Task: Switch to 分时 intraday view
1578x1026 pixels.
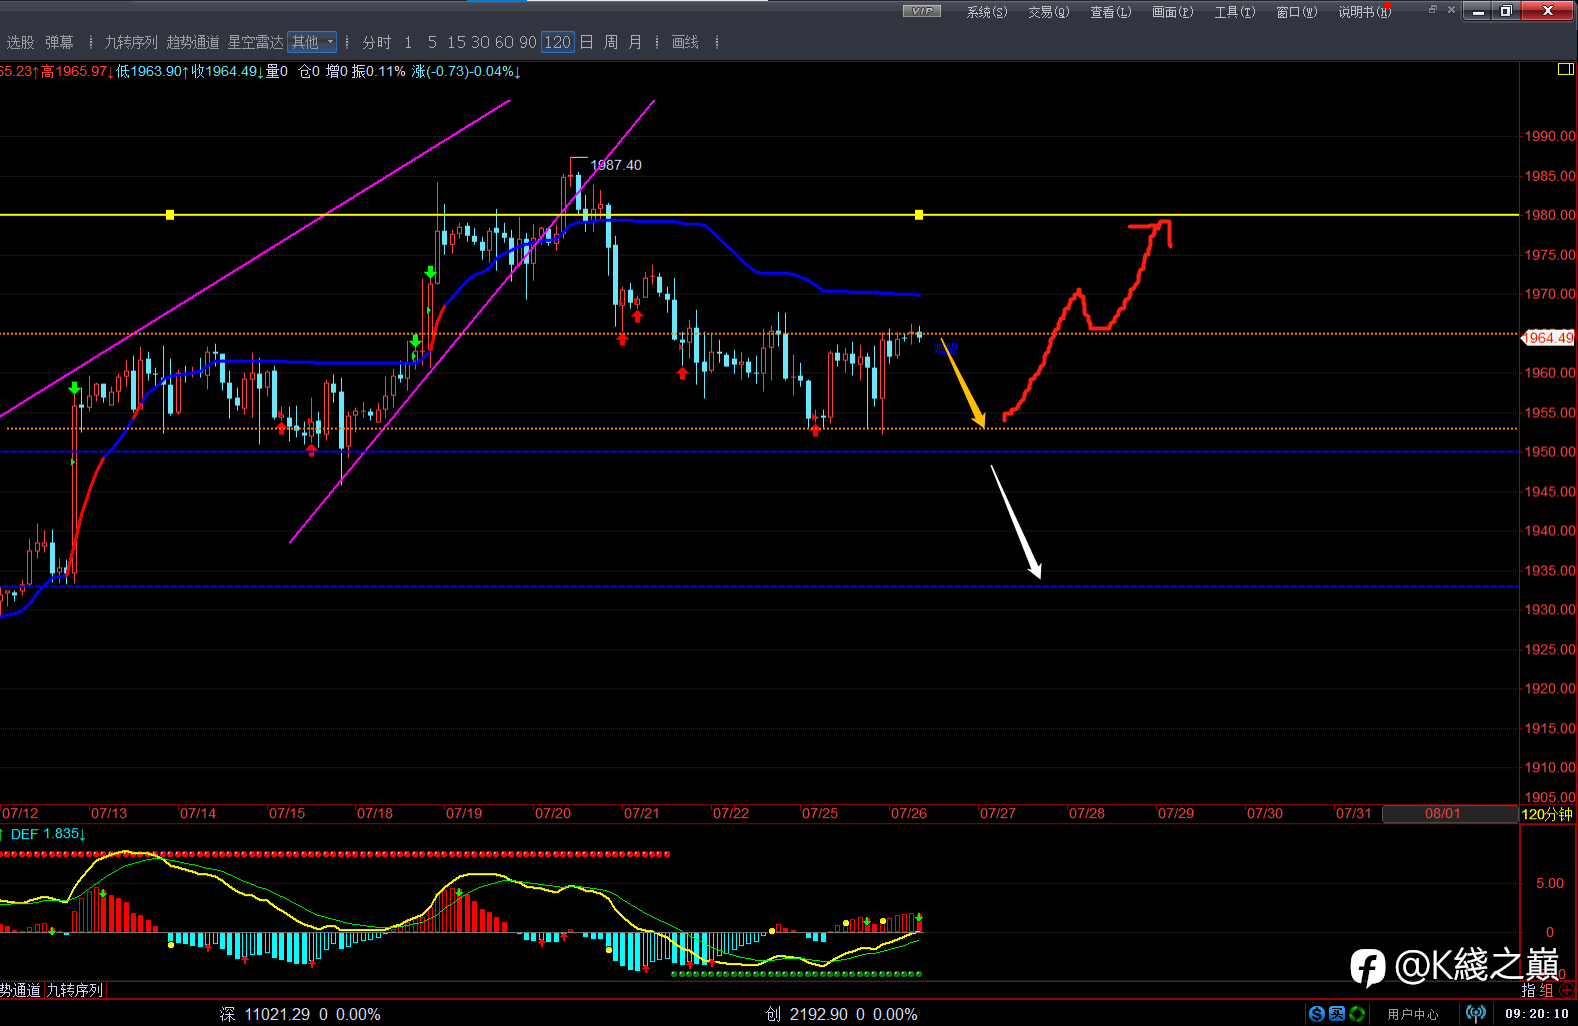Action: tap(377, 42)
